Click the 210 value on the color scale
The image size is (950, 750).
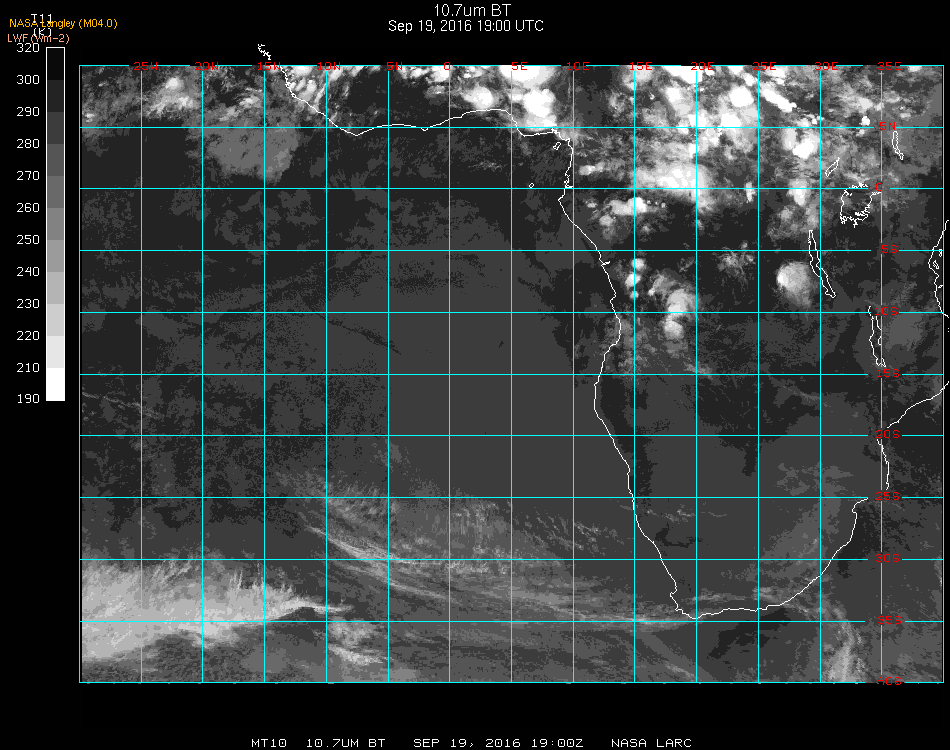pos(28,368)
